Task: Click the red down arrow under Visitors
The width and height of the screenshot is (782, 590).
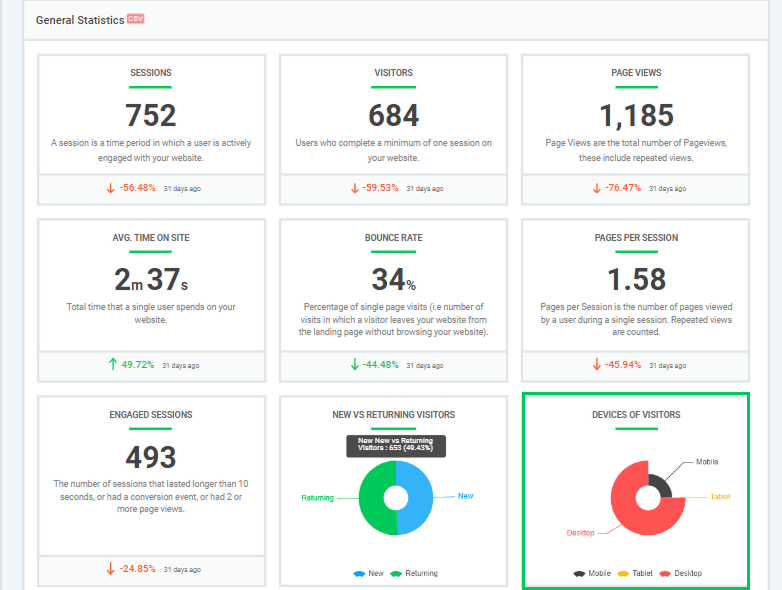Action: 354,188
